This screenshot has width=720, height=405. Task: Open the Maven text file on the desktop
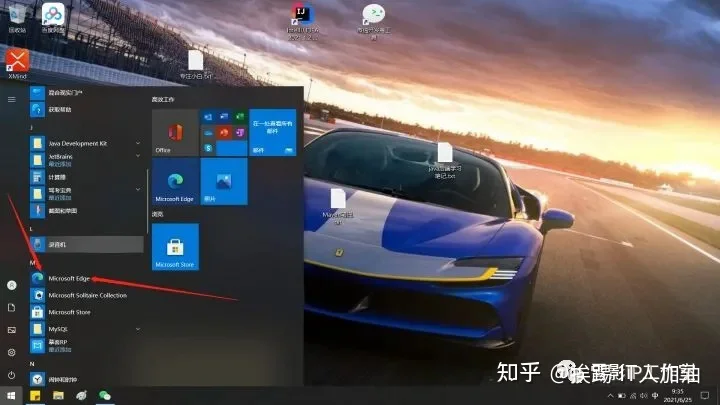[338, 207]
